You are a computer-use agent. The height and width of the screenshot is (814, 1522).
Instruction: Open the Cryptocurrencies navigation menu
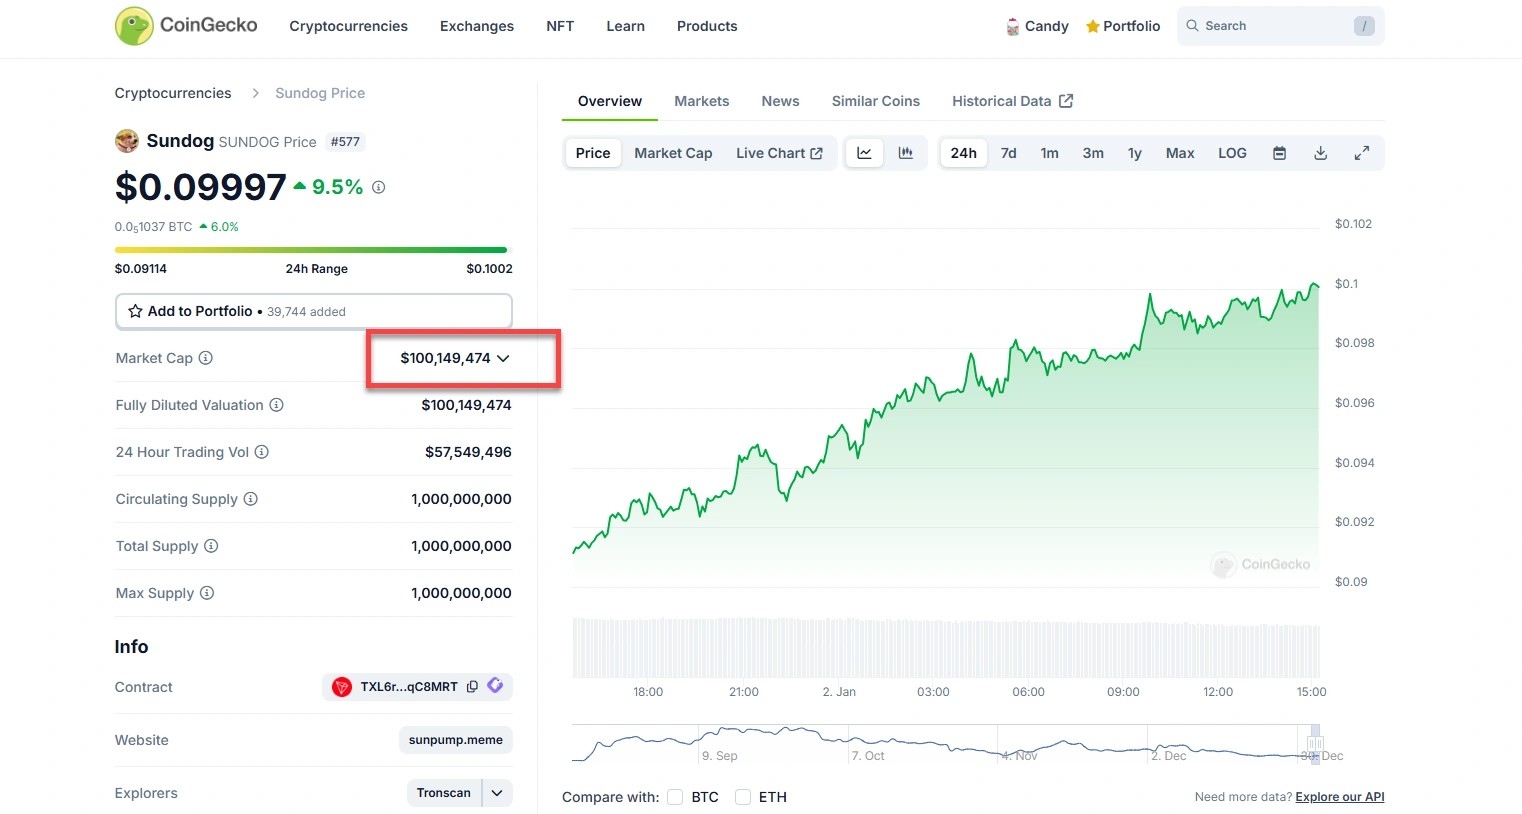tap(348, 26)
